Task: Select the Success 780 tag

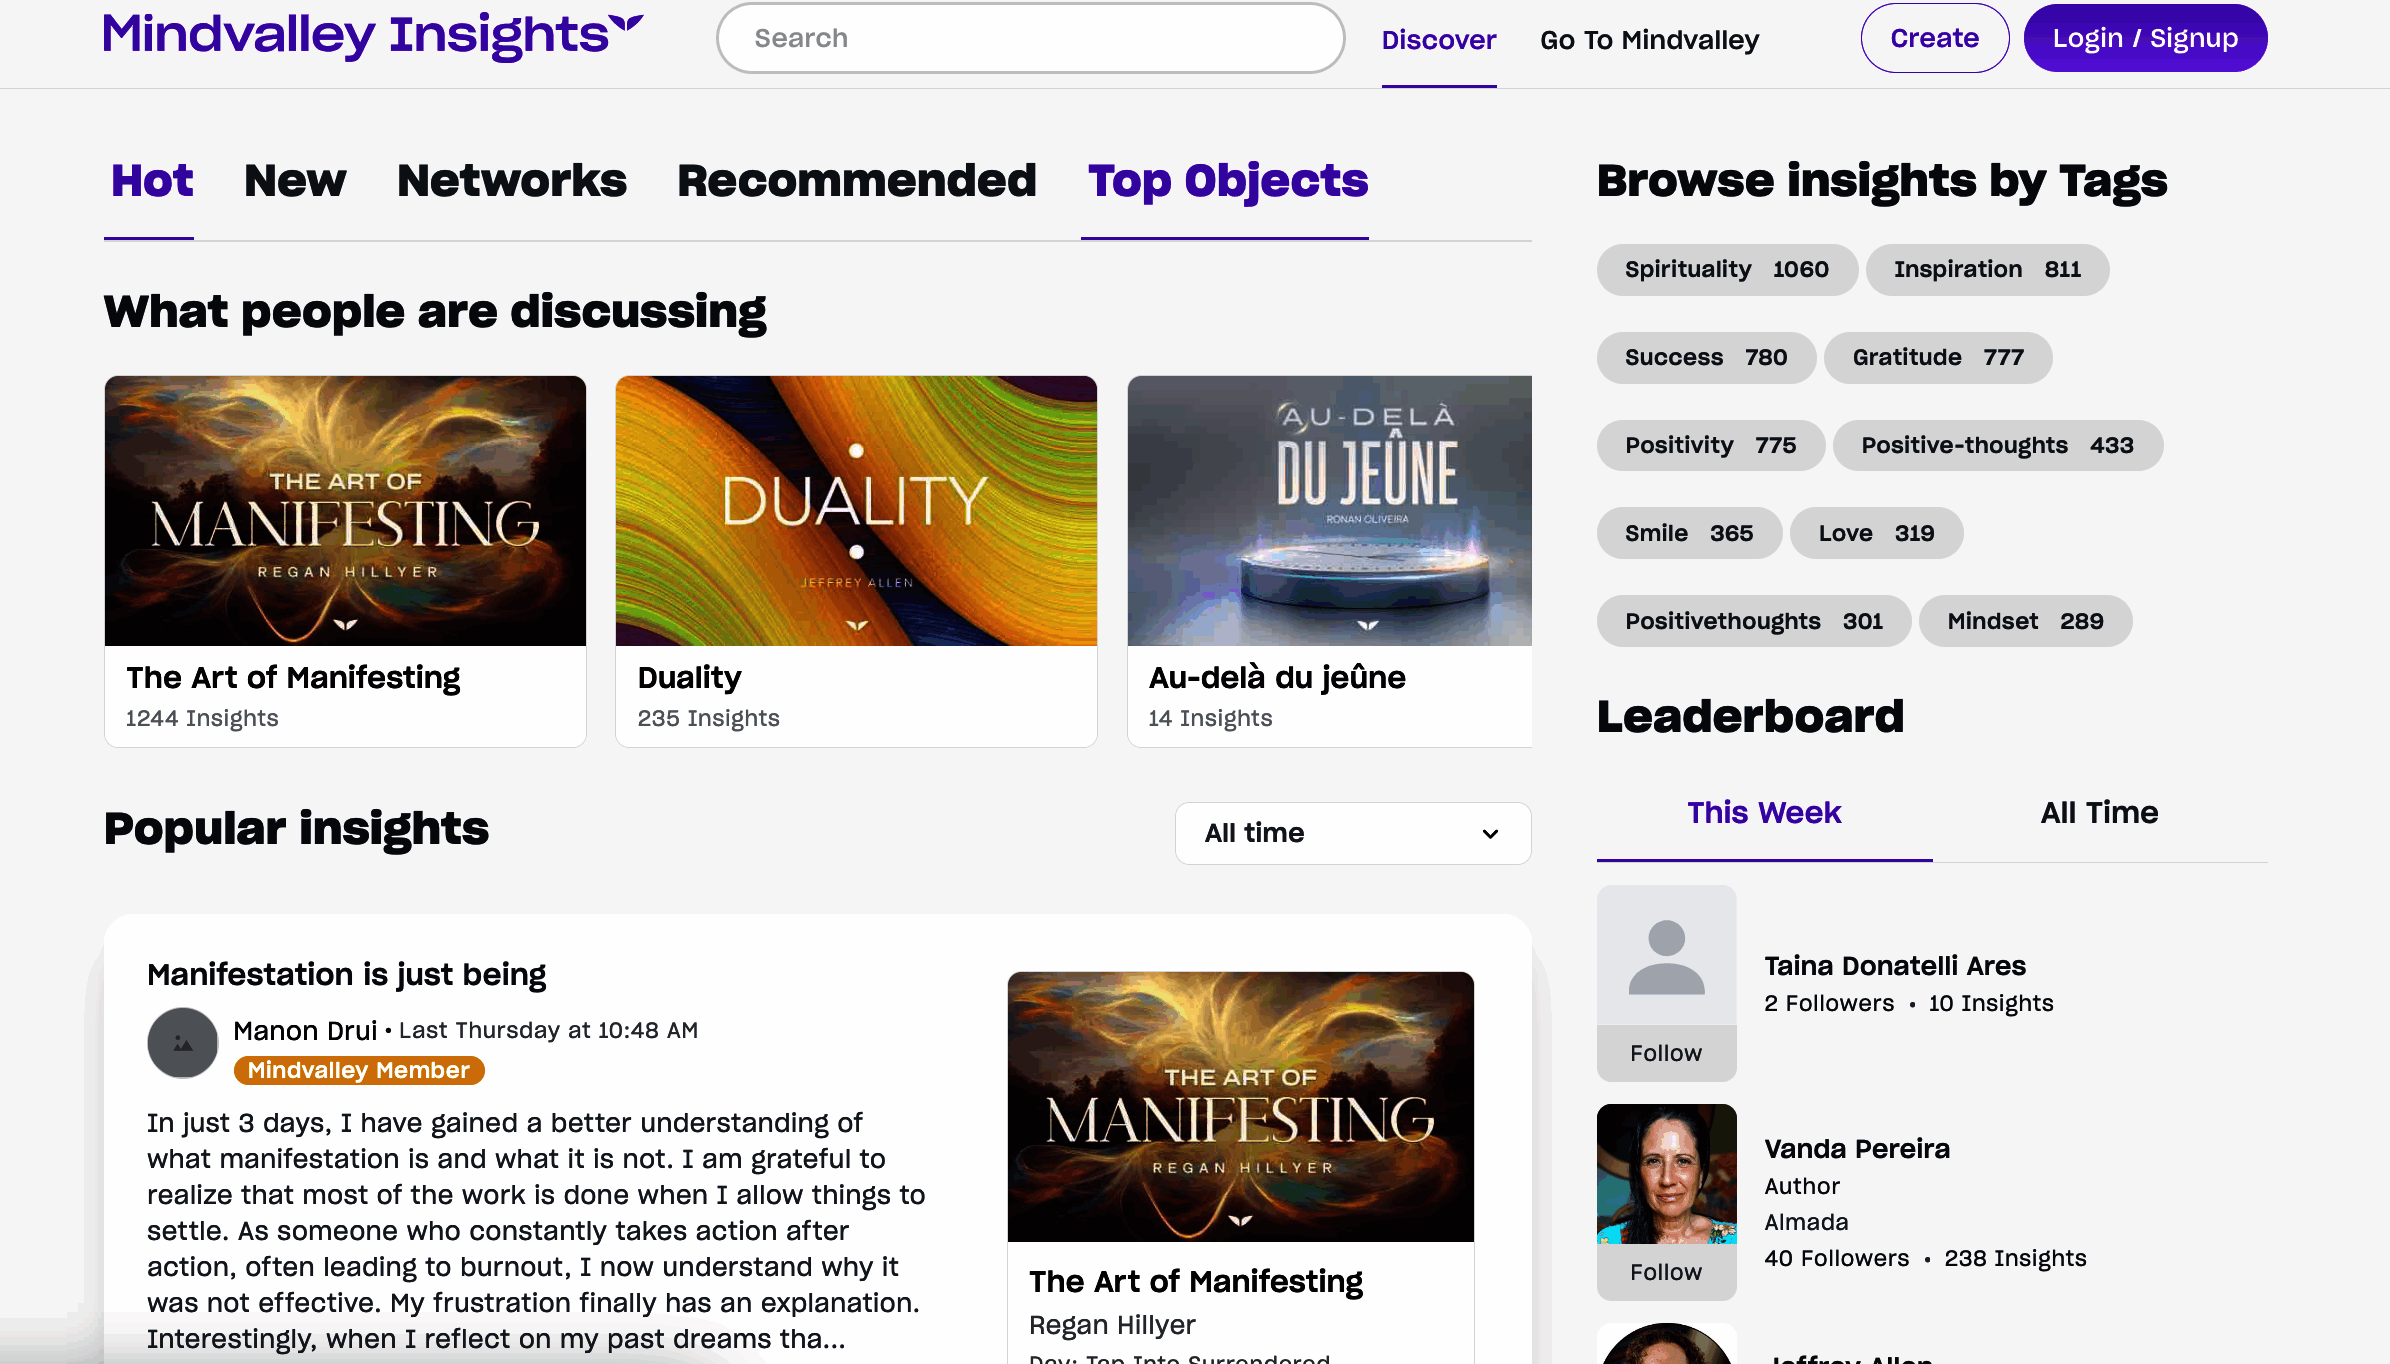Action: [x=1705, y=358]
